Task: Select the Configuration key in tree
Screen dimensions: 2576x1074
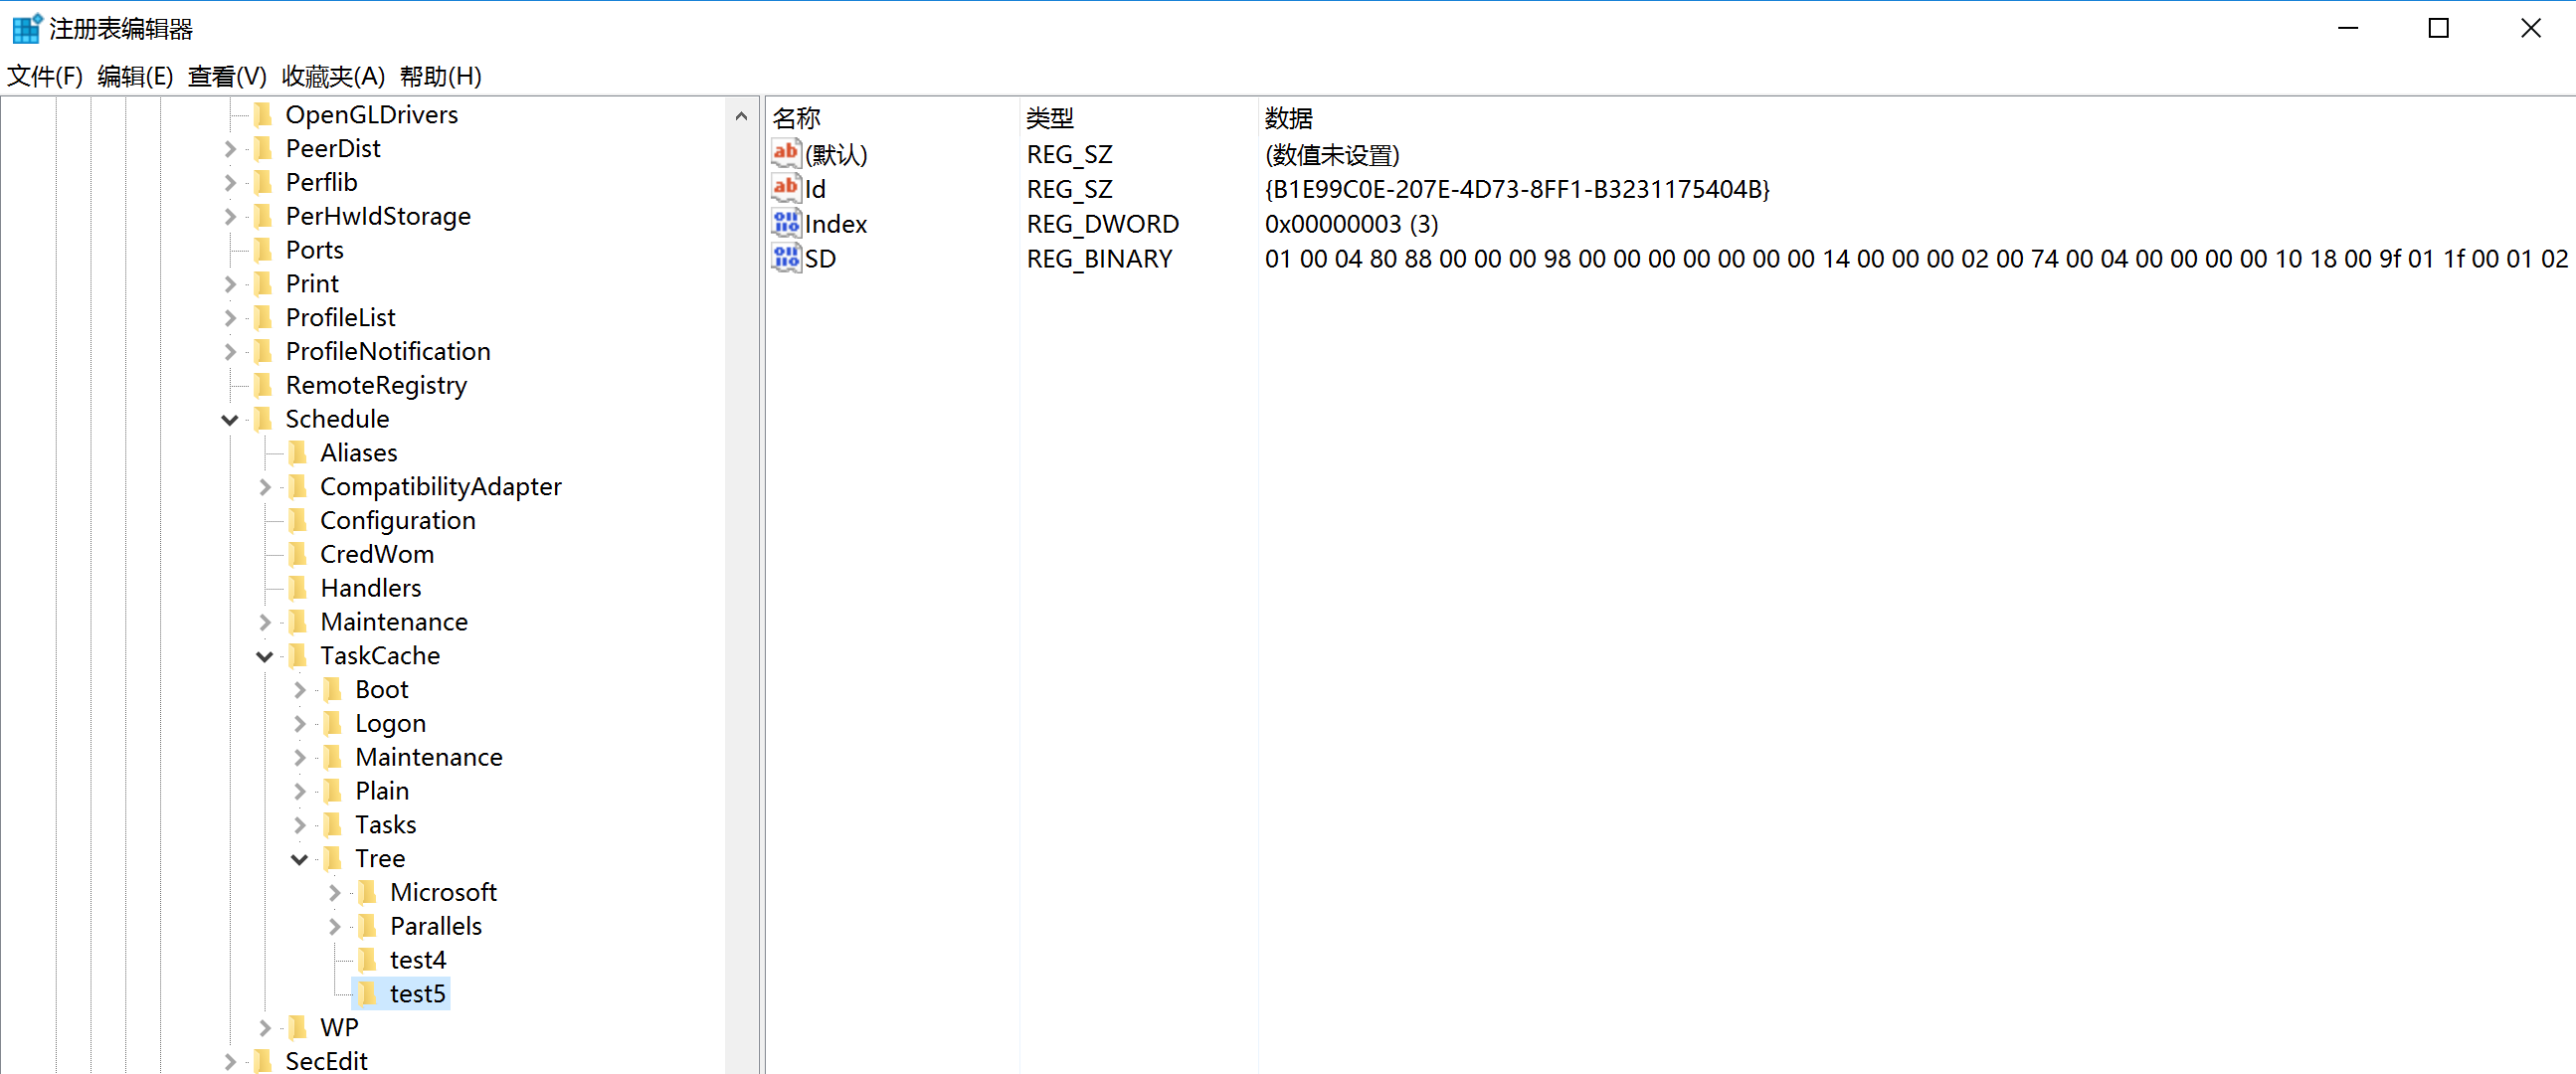Action: (x=397, y=520)
